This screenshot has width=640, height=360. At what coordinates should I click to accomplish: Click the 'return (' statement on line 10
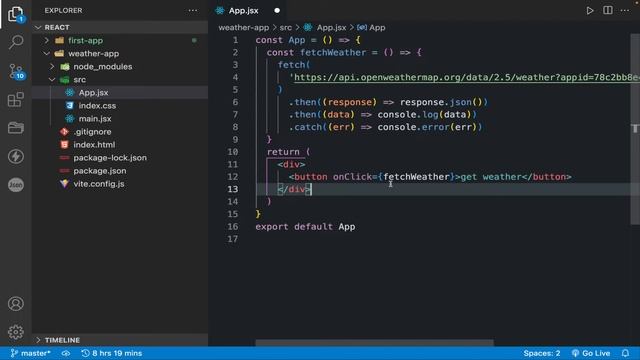click(x=289, y=152)
